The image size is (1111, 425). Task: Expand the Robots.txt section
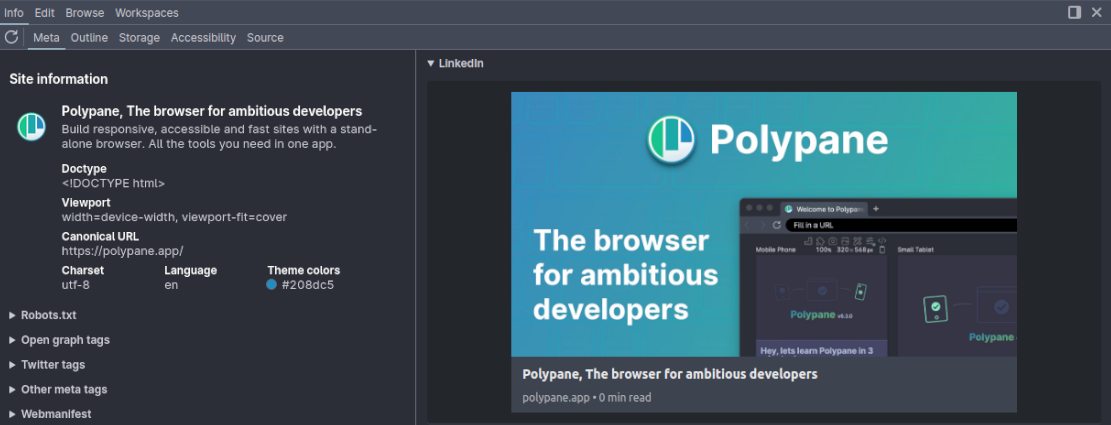click(43, 315)
